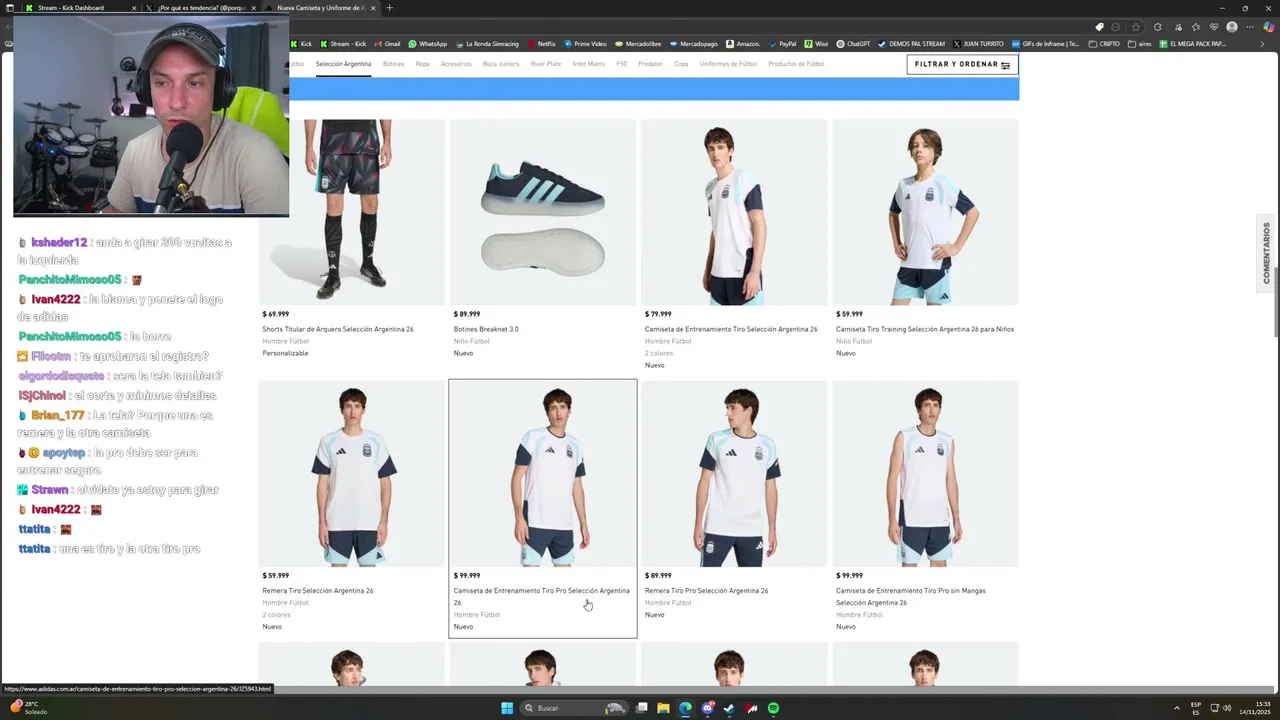Open the Stream - Kick bookmark
1280x720 pixels.
click(x=343, y=44)
